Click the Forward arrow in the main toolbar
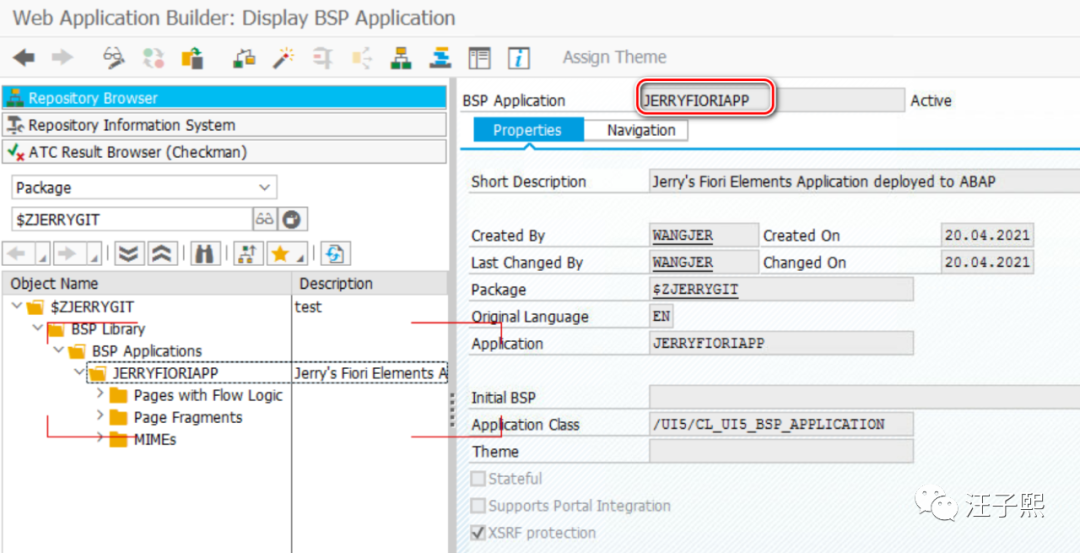Screen dimensions: 1080x553 (62, 57)
